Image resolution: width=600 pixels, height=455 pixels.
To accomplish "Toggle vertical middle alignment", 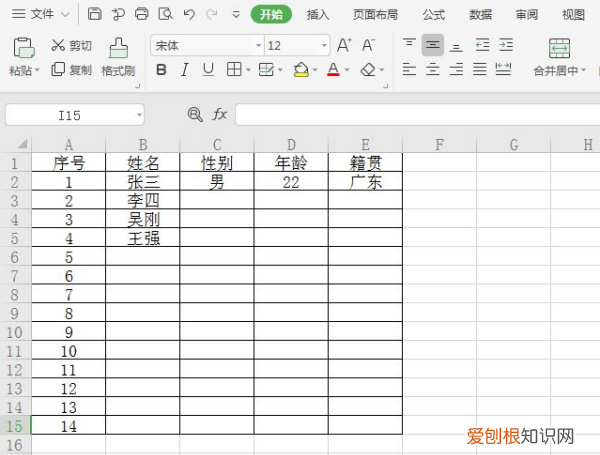I will pyautogui.click(x=433, y=45).
